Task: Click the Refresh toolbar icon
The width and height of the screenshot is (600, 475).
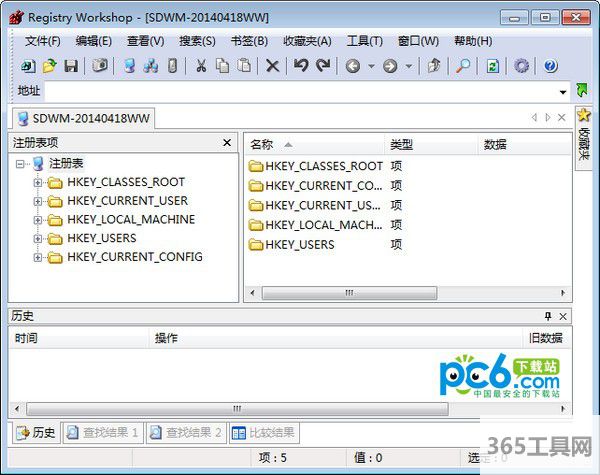Action: coord(492,66)
